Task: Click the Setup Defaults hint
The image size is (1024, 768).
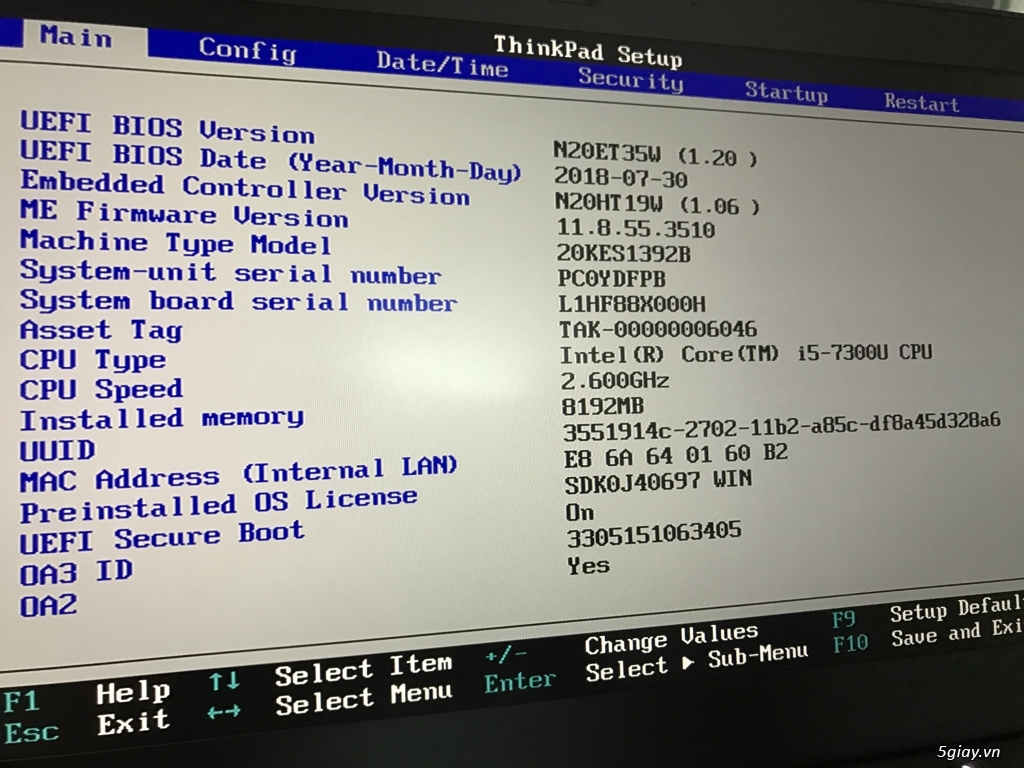Action: pyautogui.click(x=956, y=608)
